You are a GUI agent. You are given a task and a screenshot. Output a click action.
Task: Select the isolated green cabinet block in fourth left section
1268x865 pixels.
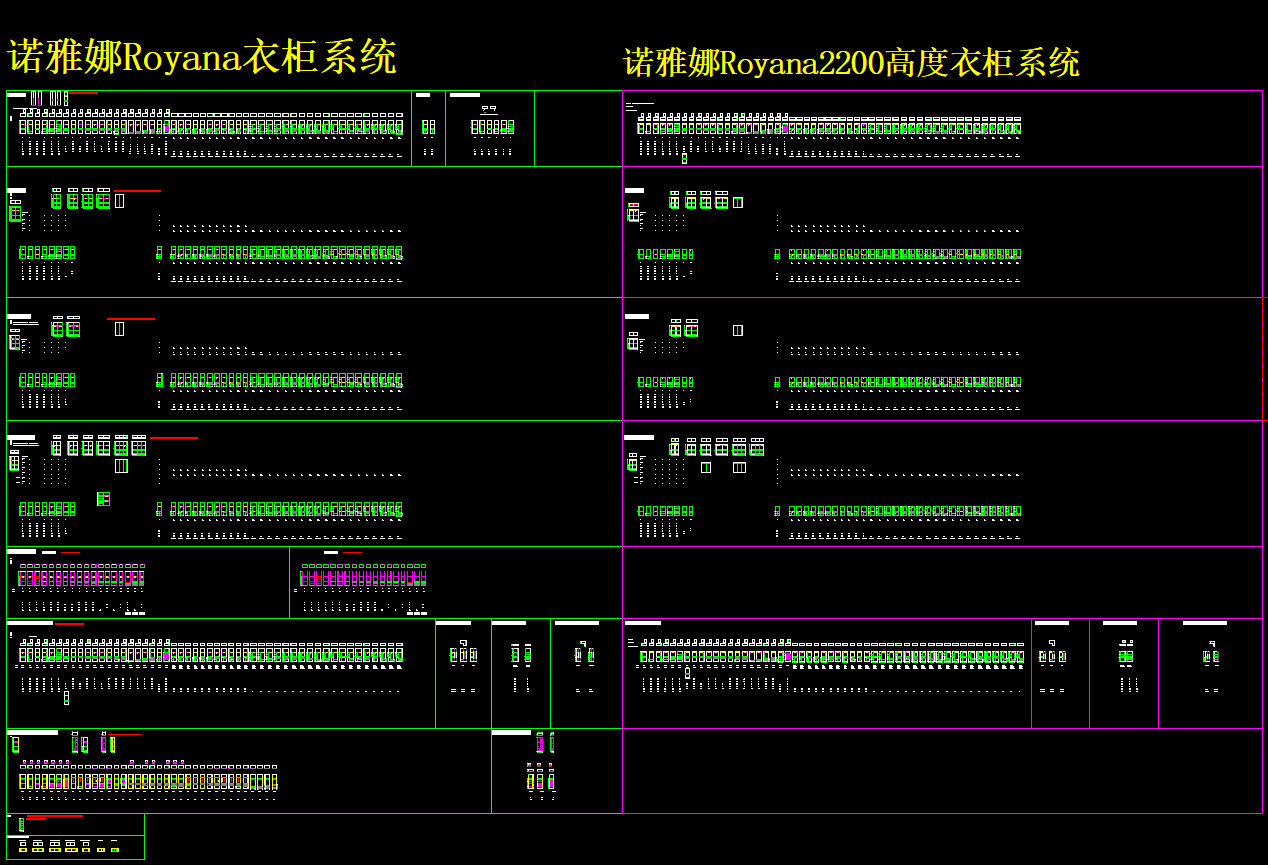tap(103, 498)
